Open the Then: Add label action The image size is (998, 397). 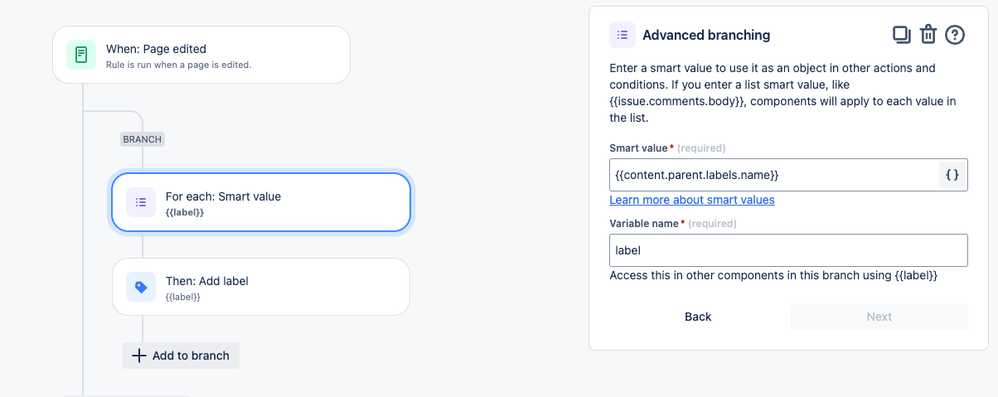pos(261,287)
